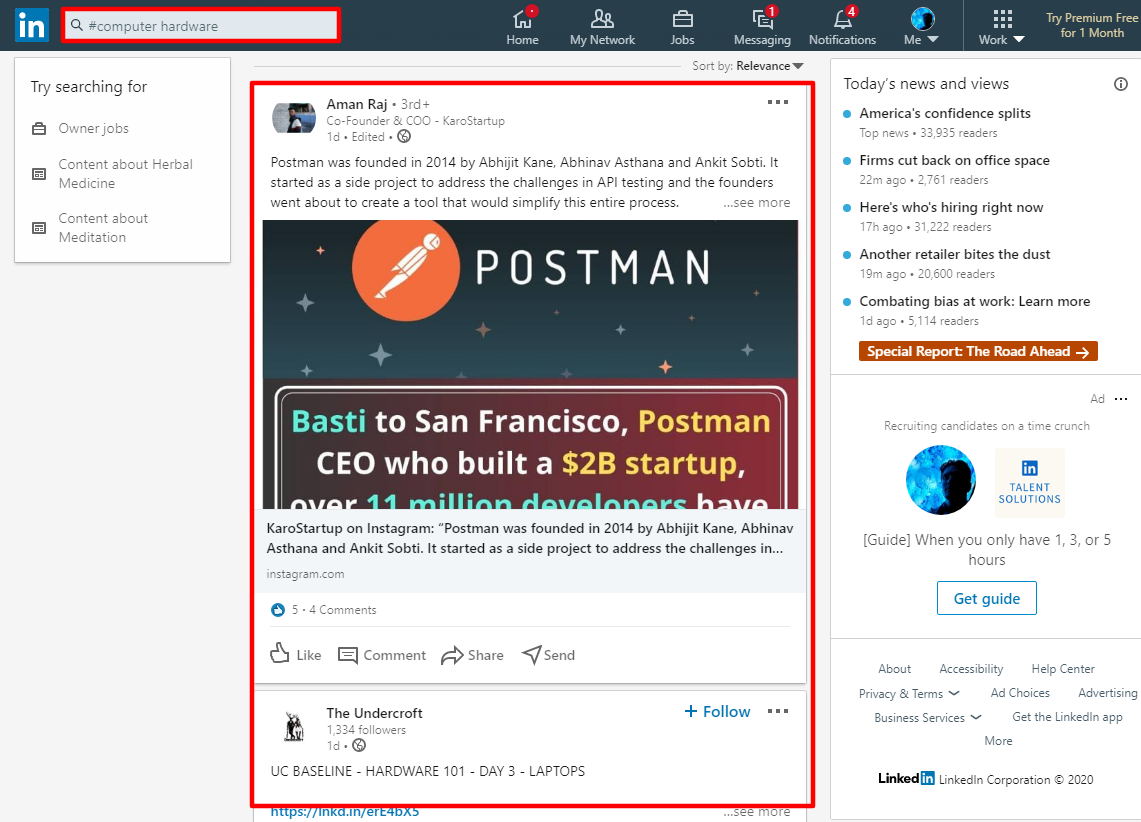This screenshot has width=1141, height=822.
Task: Open the Ad Choices footer link
Action: click(1019, 693)
